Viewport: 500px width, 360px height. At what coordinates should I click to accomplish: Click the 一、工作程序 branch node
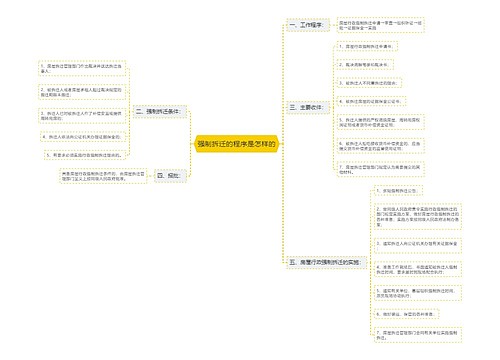click(308, 25)
